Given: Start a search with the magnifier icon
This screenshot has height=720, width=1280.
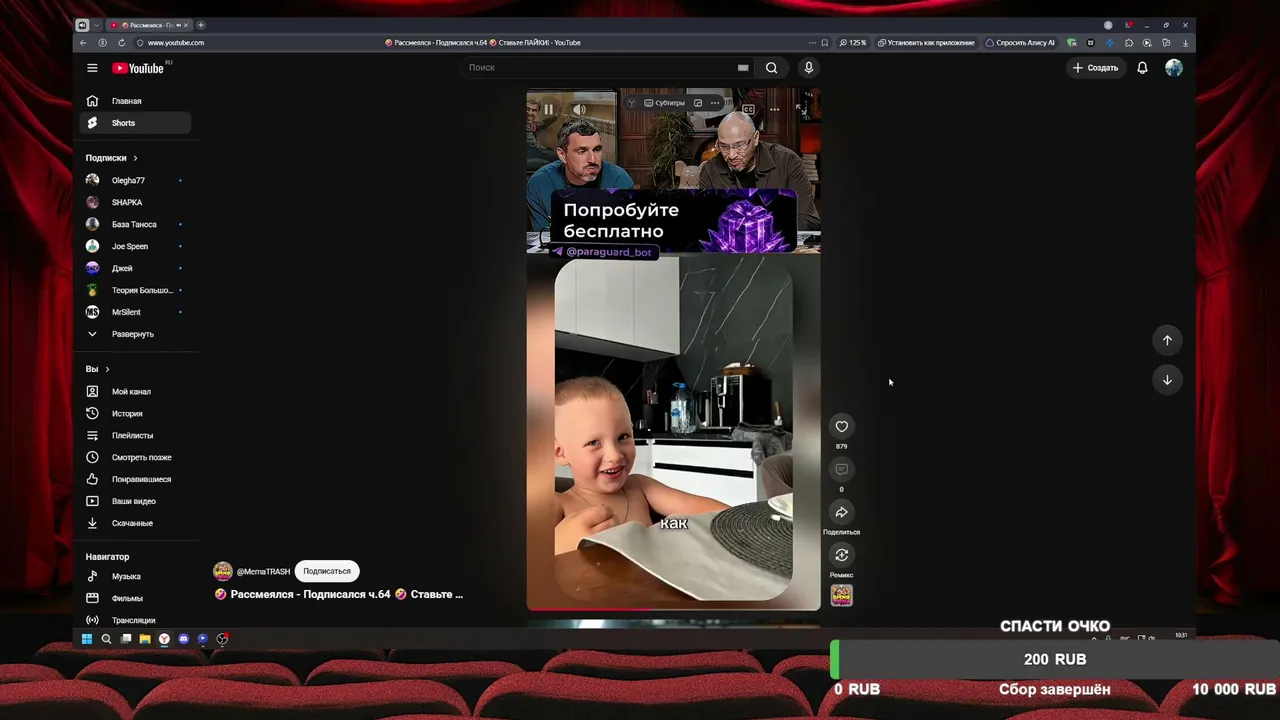Looking at the screenshot, I should (x=771, y=68).
